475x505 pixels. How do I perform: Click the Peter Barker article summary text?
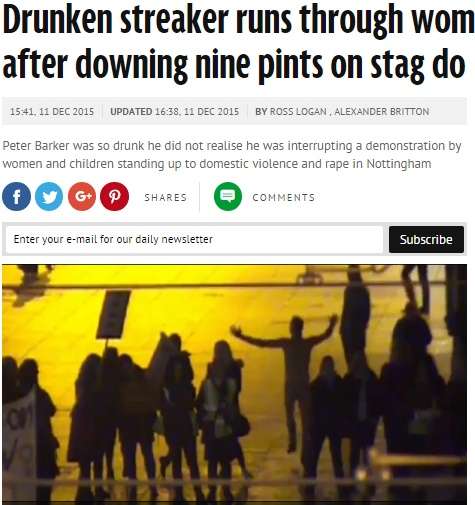232,155
